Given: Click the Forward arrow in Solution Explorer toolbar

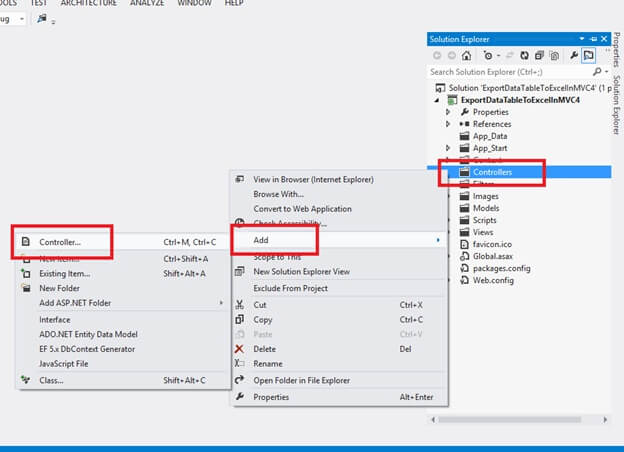Looking at the screenshot, I should [452, 56].
